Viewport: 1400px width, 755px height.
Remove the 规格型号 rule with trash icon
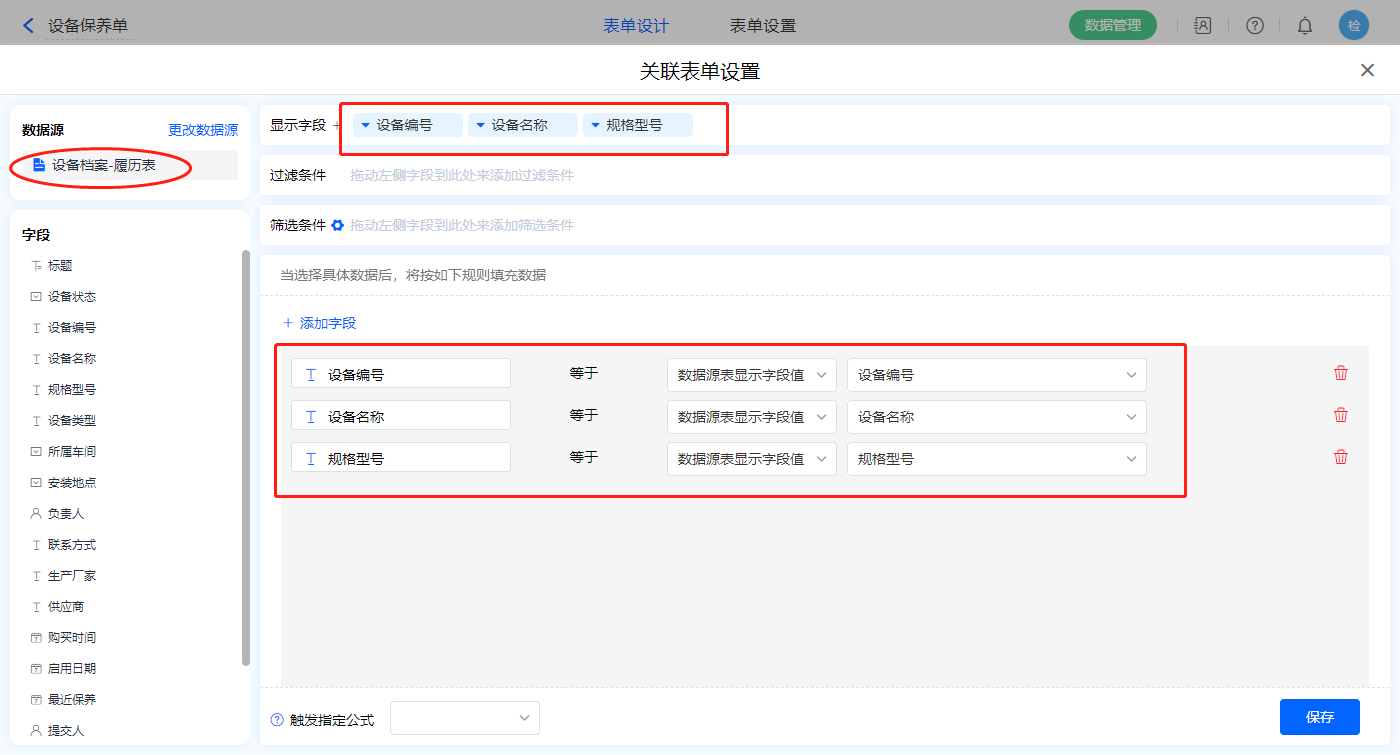pyautogui.click(x=1341, y=458)
